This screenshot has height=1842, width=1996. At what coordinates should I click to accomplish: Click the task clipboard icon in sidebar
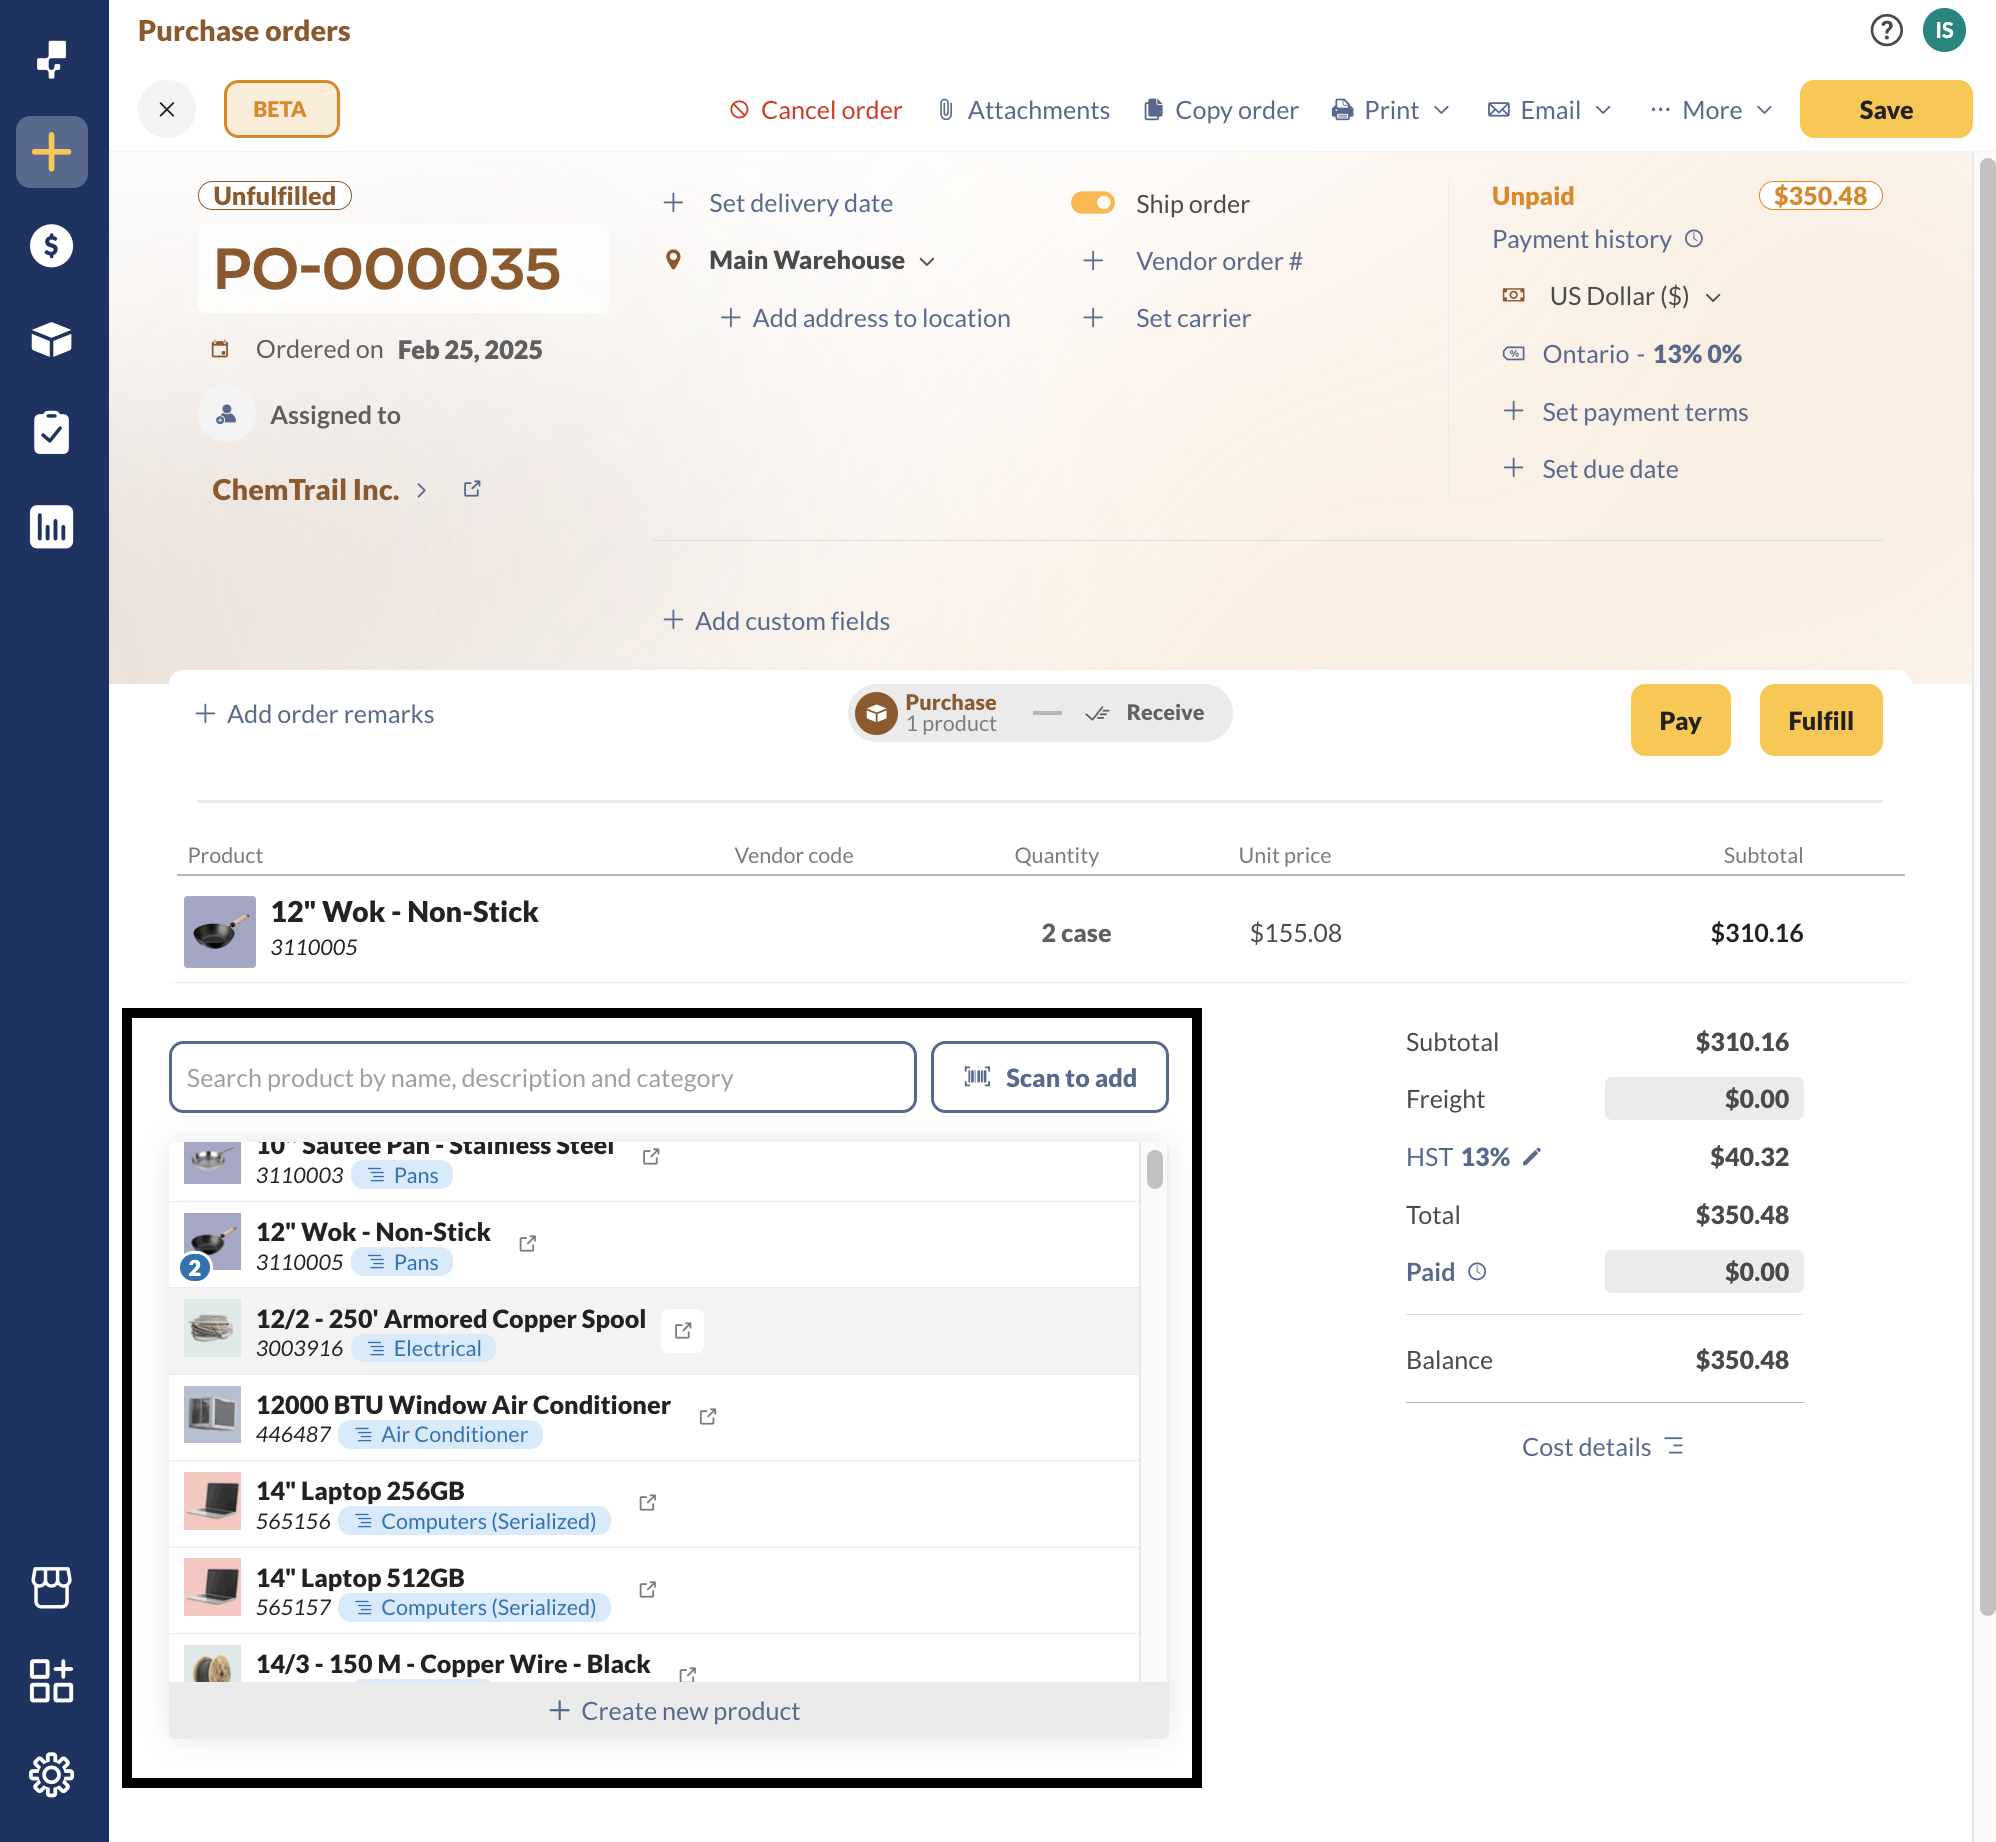pos(51,433)
